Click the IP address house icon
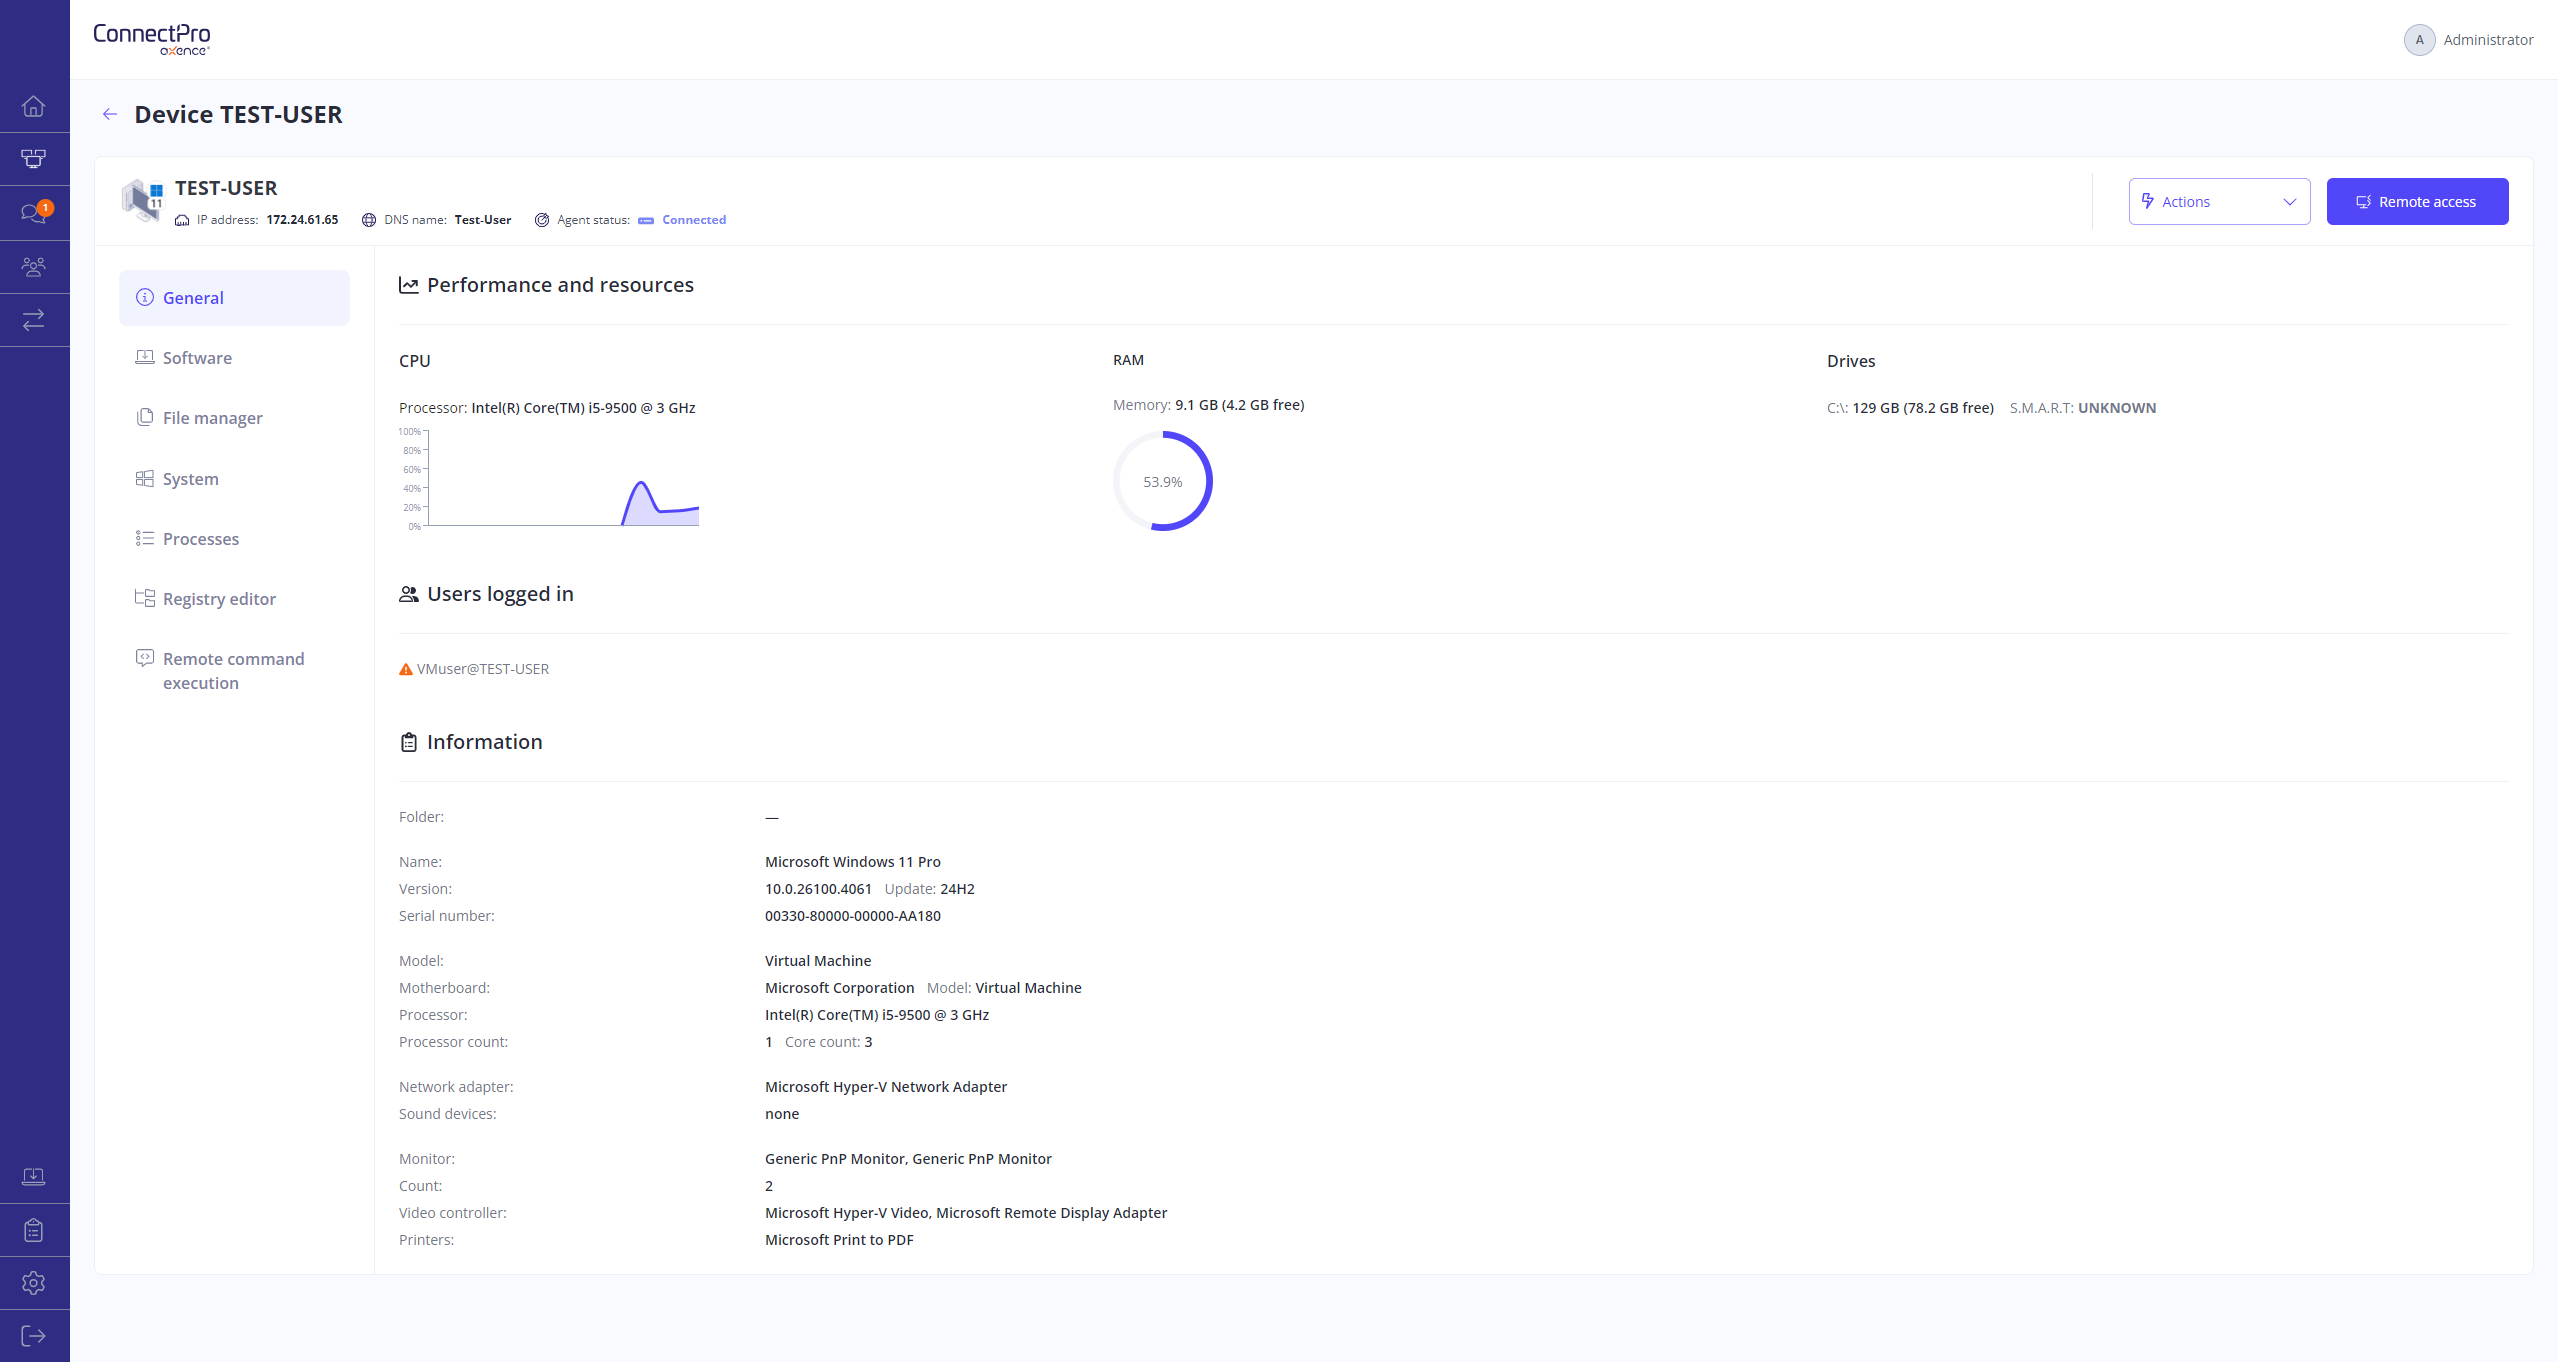The image size is (2558, 1362). tap(182, 220)
